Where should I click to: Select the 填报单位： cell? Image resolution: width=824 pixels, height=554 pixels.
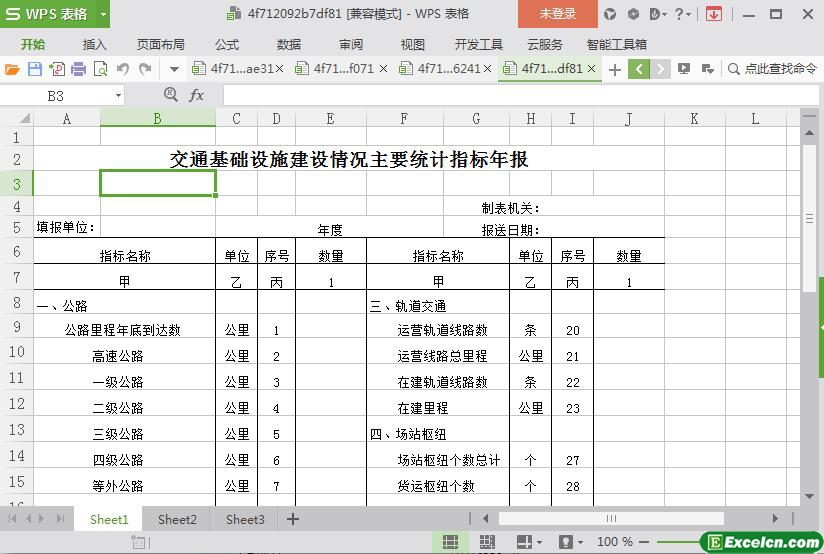tap(66, 227)
